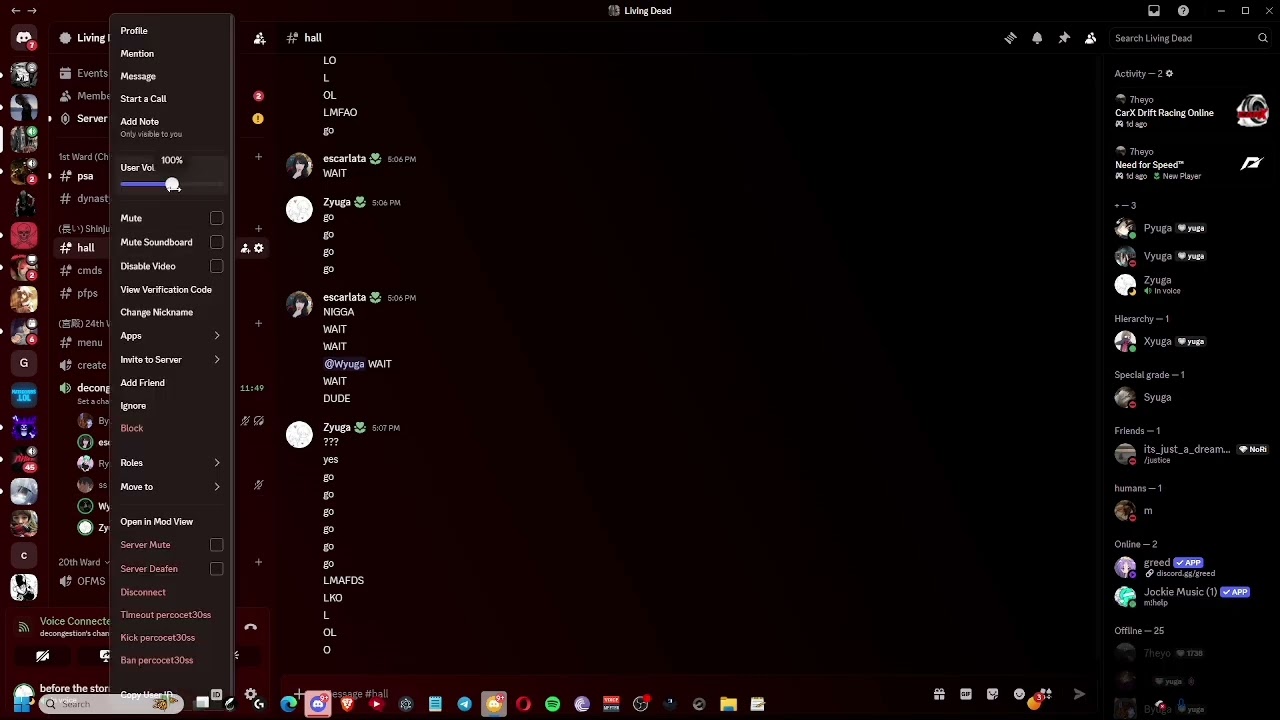Open the Inbox icon in title bar
This screenshot has width=1280, height=720.
1154,10
